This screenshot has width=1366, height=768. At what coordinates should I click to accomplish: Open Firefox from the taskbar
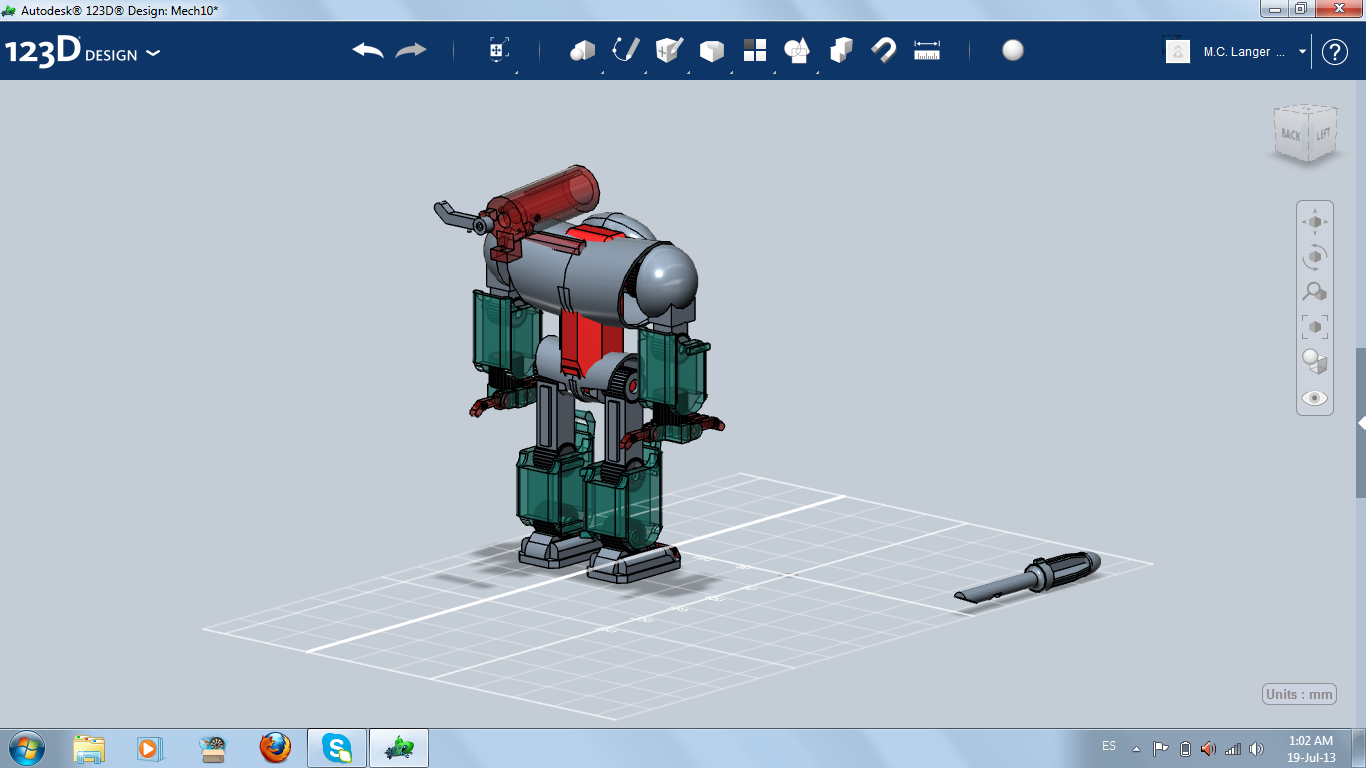[x=275, y=748]
